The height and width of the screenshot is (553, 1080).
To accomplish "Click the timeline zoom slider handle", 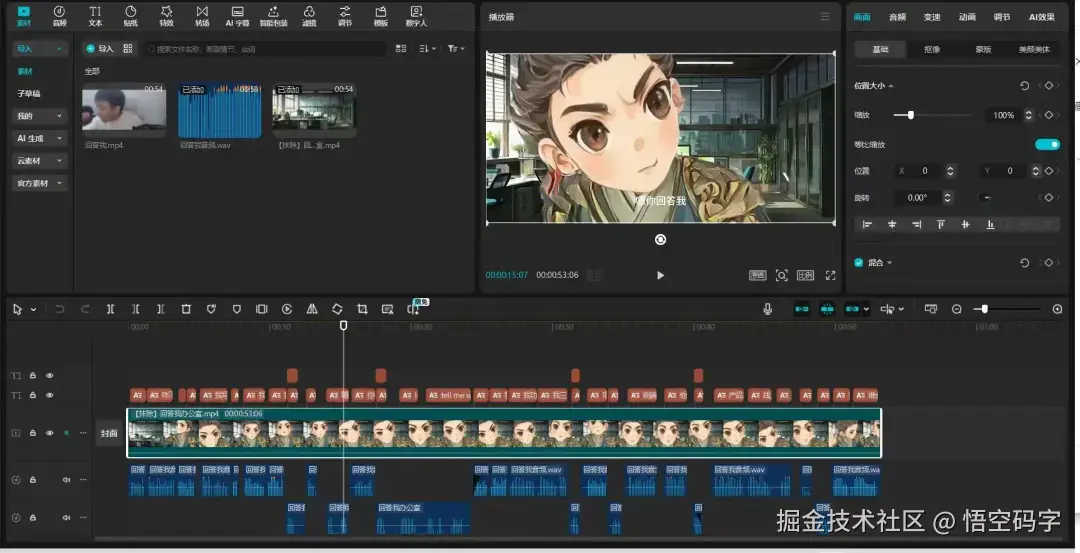I will click(x=984, y=309).
